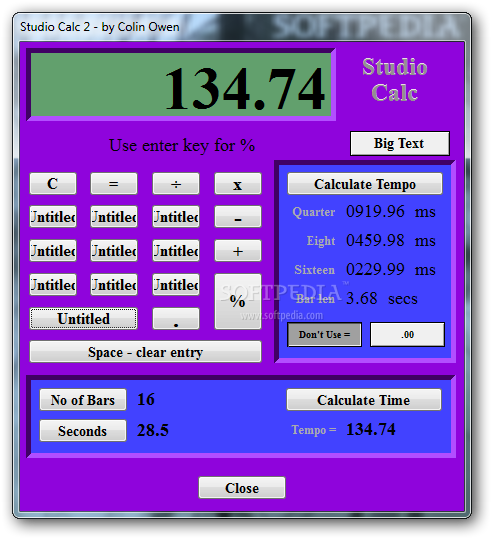The image size is (492, 539).
Task: Click the plus (+) operator key
Action: (x=238, y=251)
